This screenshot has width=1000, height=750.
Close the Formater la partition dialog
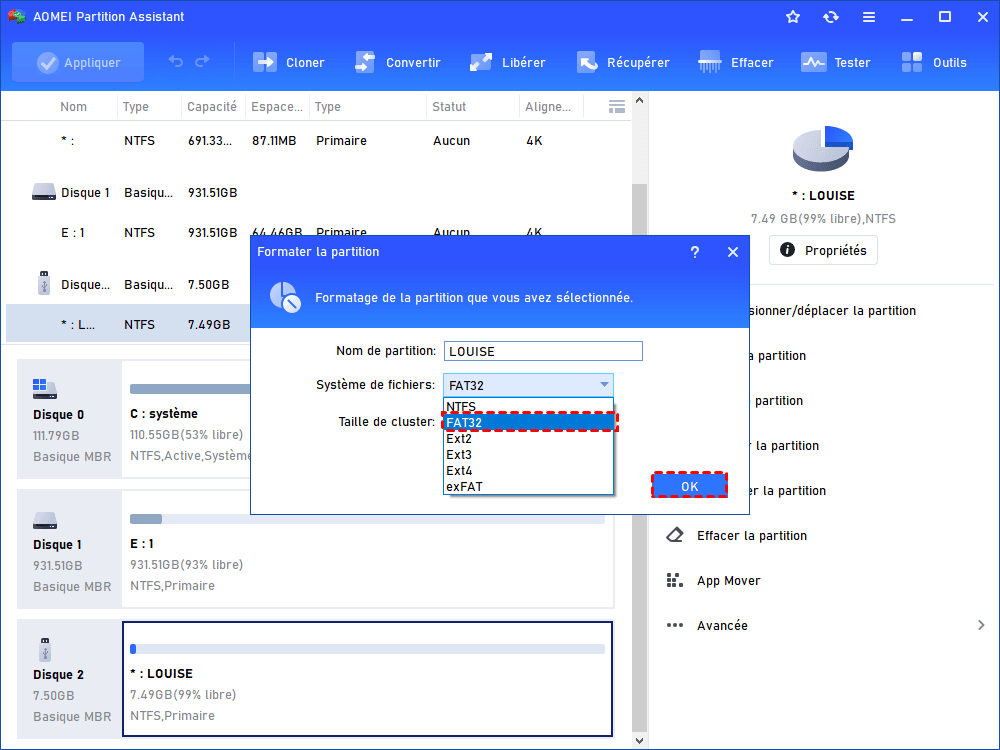coord(733,253)
